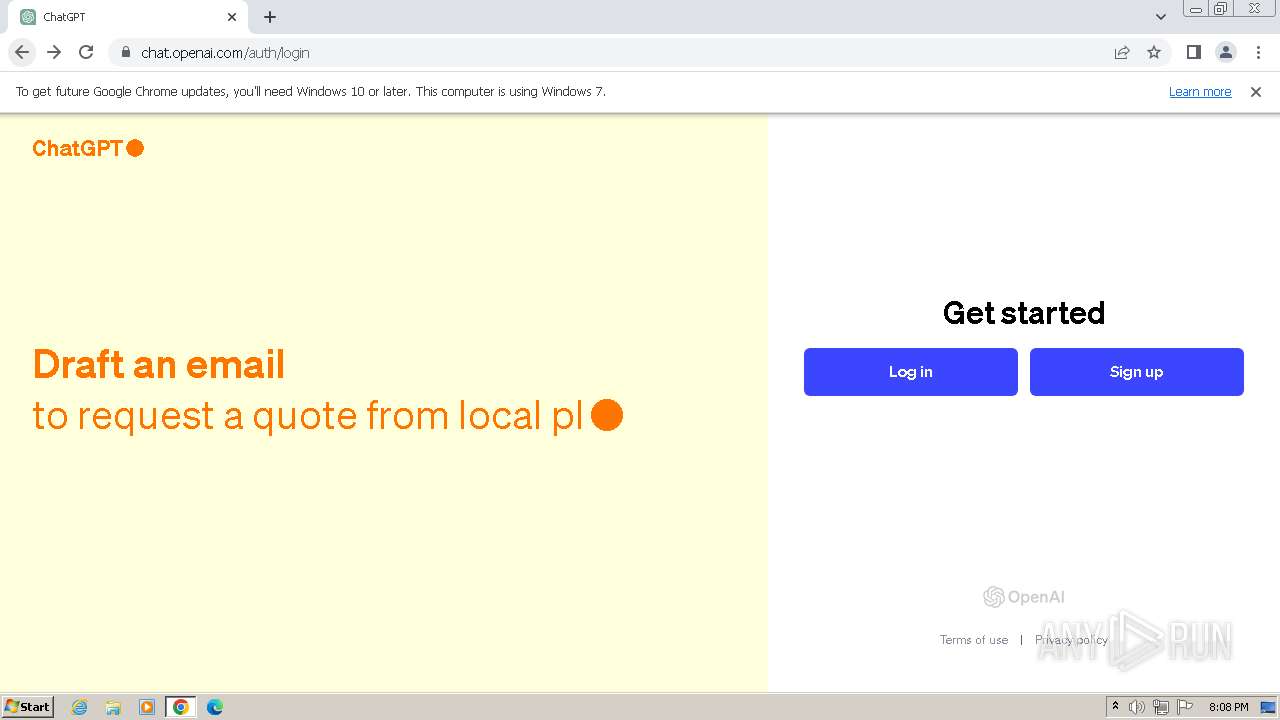Select the ChatGPT browser tab

tap(127, 17)
